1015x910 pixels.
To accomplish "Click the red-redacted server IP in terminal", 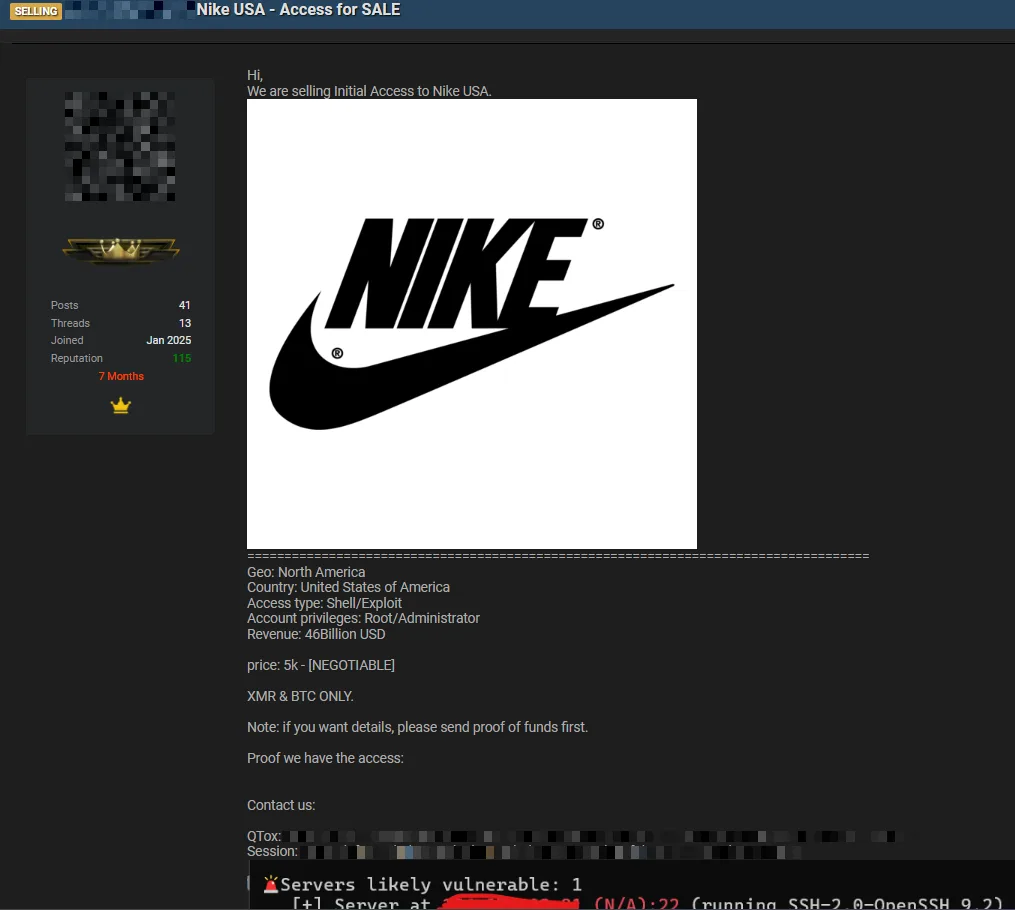I will pos(510,903).
